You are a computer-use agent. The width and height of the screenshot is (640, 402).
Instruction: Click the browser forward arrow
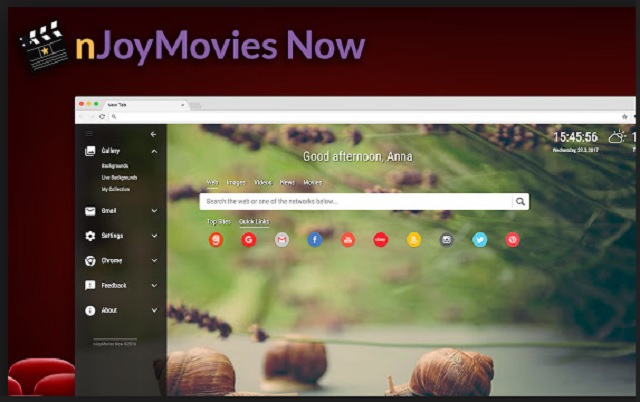91,117
